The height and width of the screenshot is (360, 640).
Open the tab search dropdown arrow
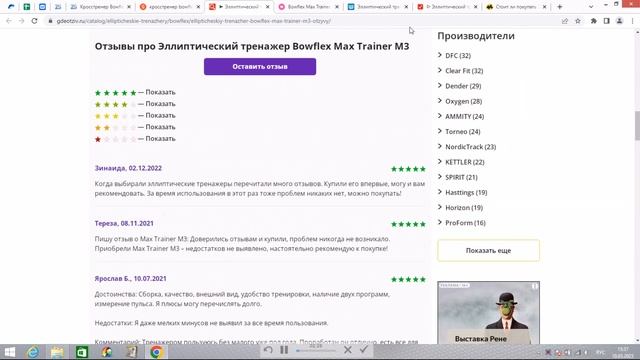pos(591,7)
